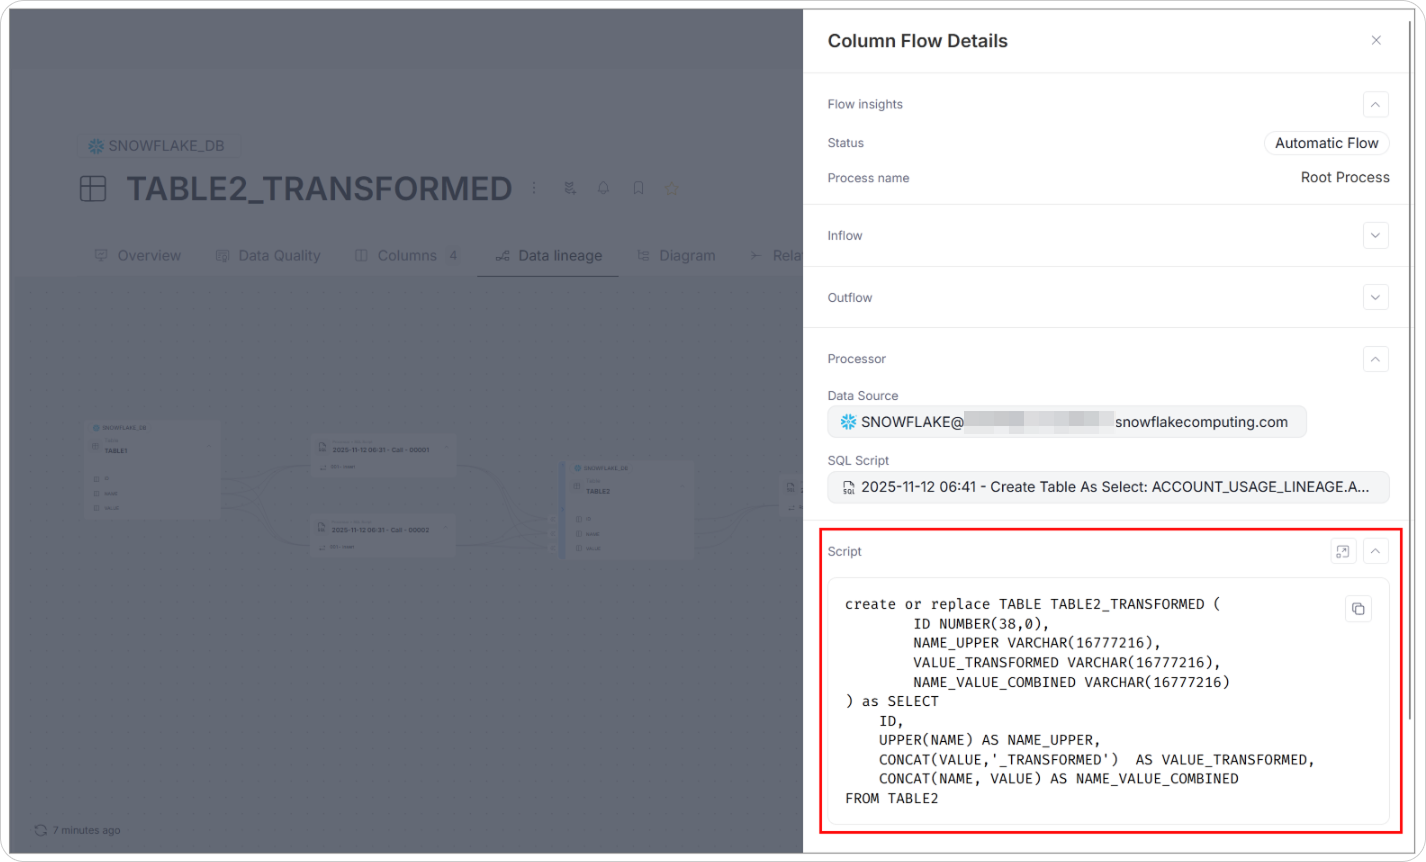Expand the Inflow section
This screenshot has height=862, width=1426.
pos(1375,236)
